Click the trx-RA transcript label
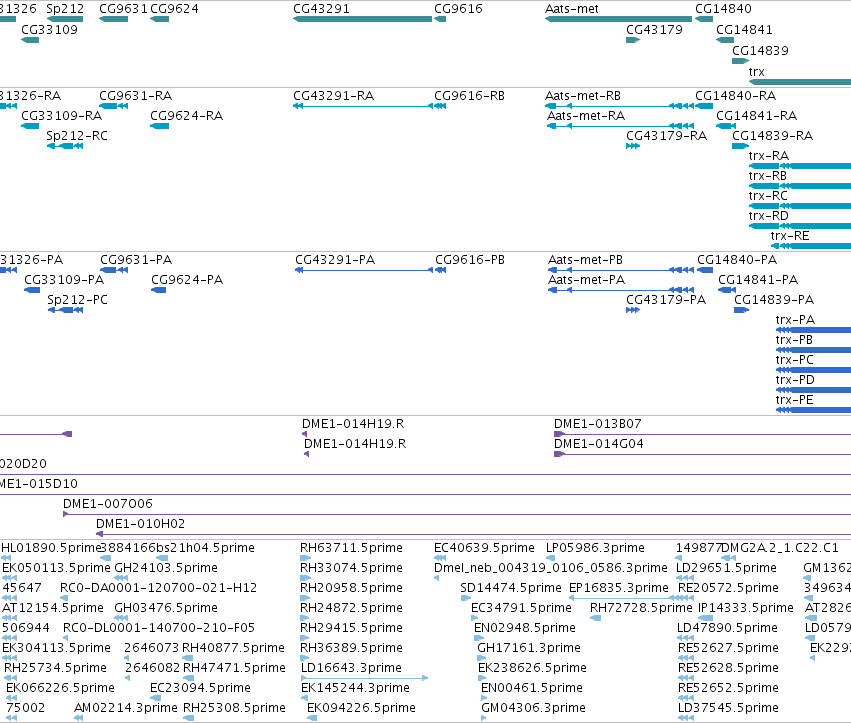Image resolution: width=851 pixels, height=723 pixels. click(769, 156)
